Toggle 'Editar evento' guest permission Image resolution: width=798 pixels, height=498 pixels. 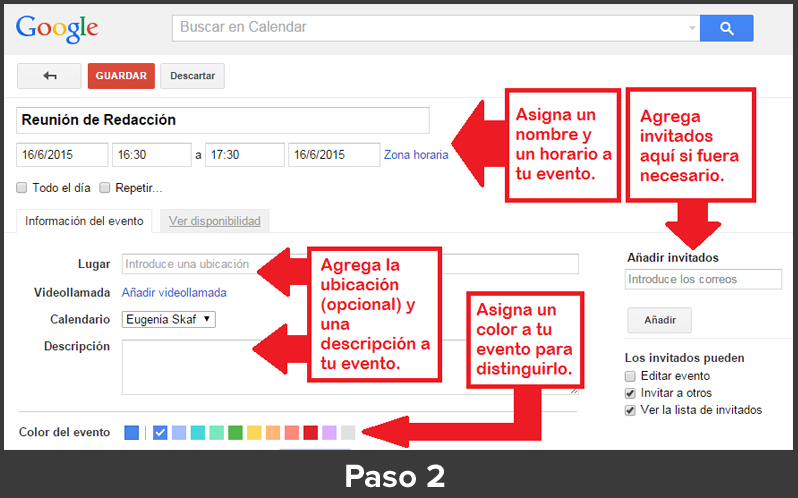630,376
